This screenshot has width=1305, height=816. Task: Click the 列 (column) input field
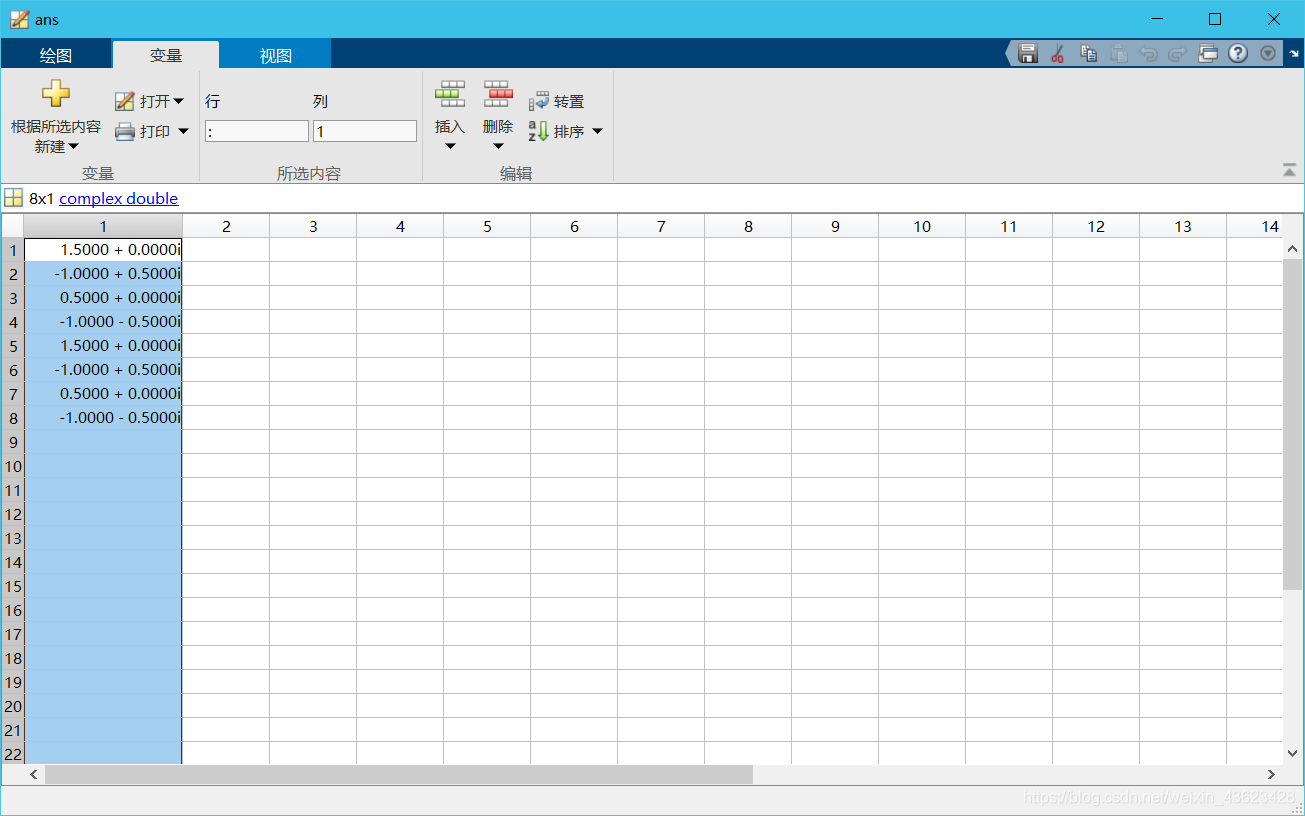coord(365,131)
